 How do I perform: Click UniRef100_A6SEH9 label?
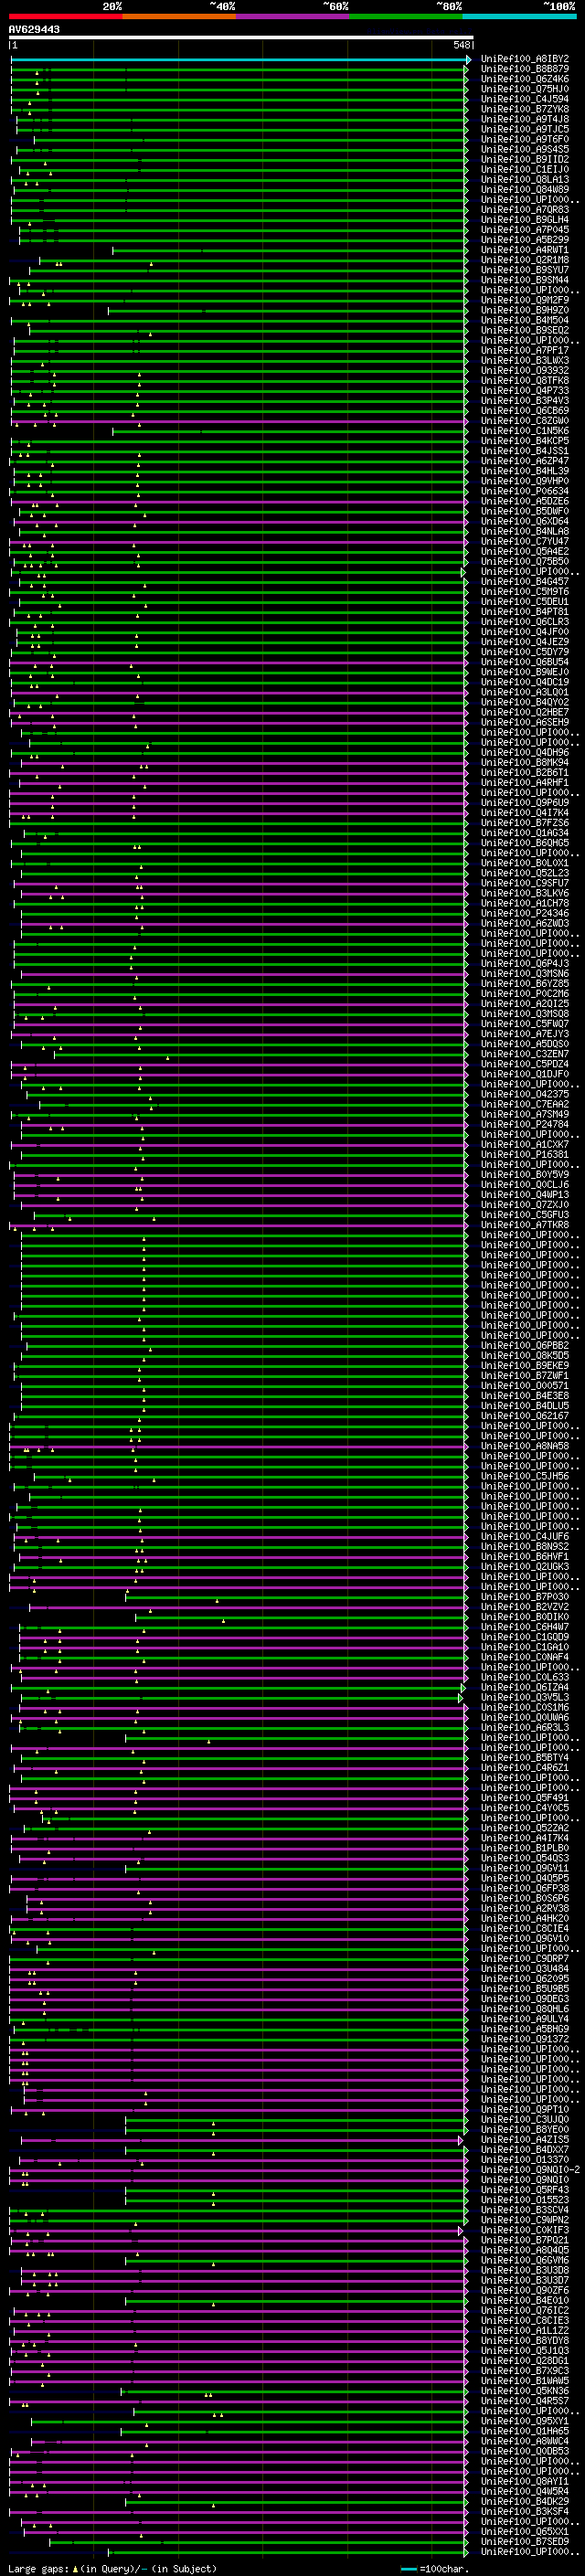tap(525, 723)
